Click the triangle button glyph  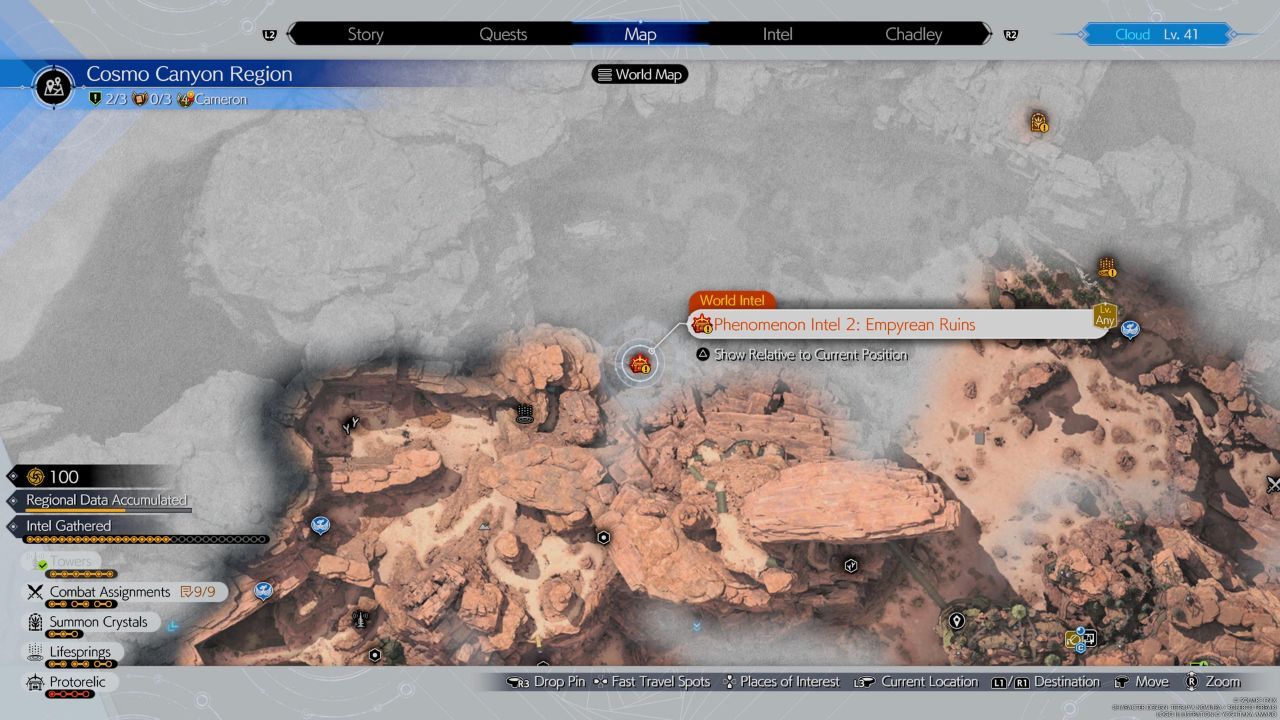click(x=703, y=354)
